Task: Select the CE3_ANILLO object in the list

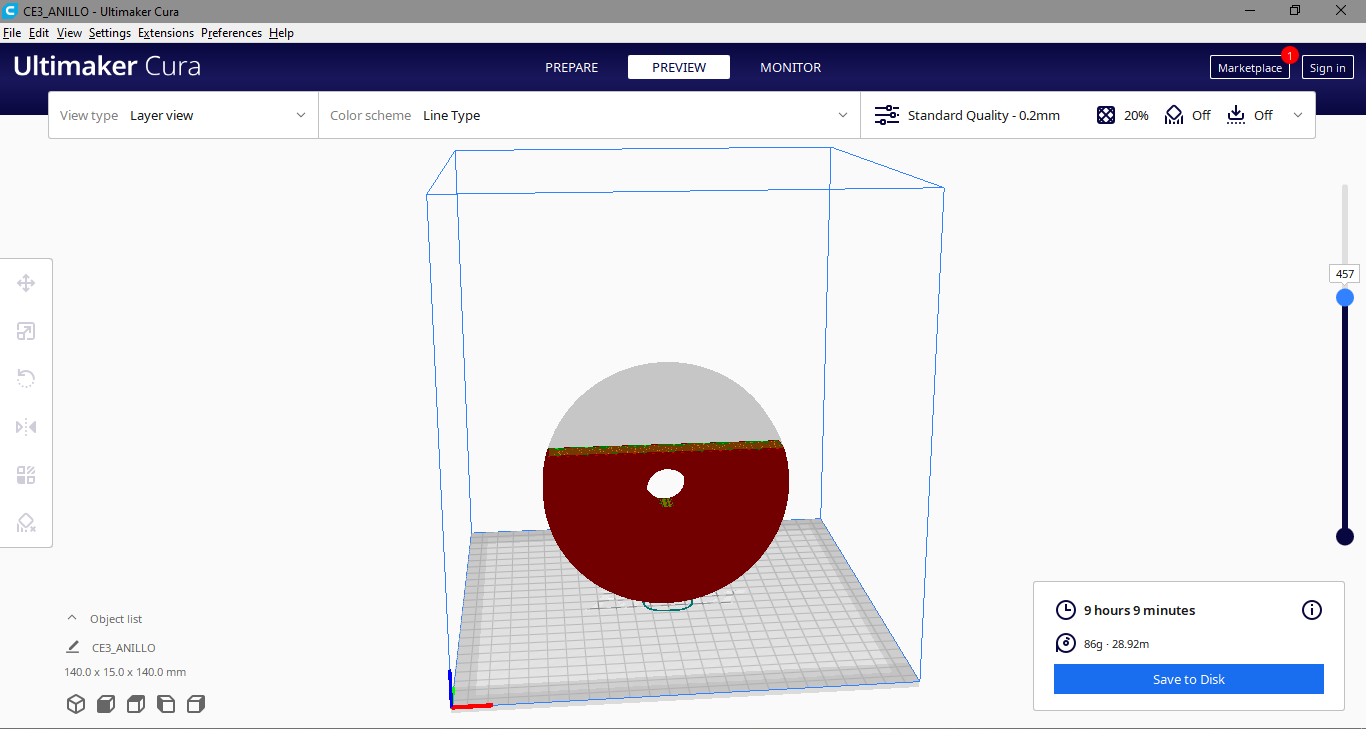Action: [124, 647]
